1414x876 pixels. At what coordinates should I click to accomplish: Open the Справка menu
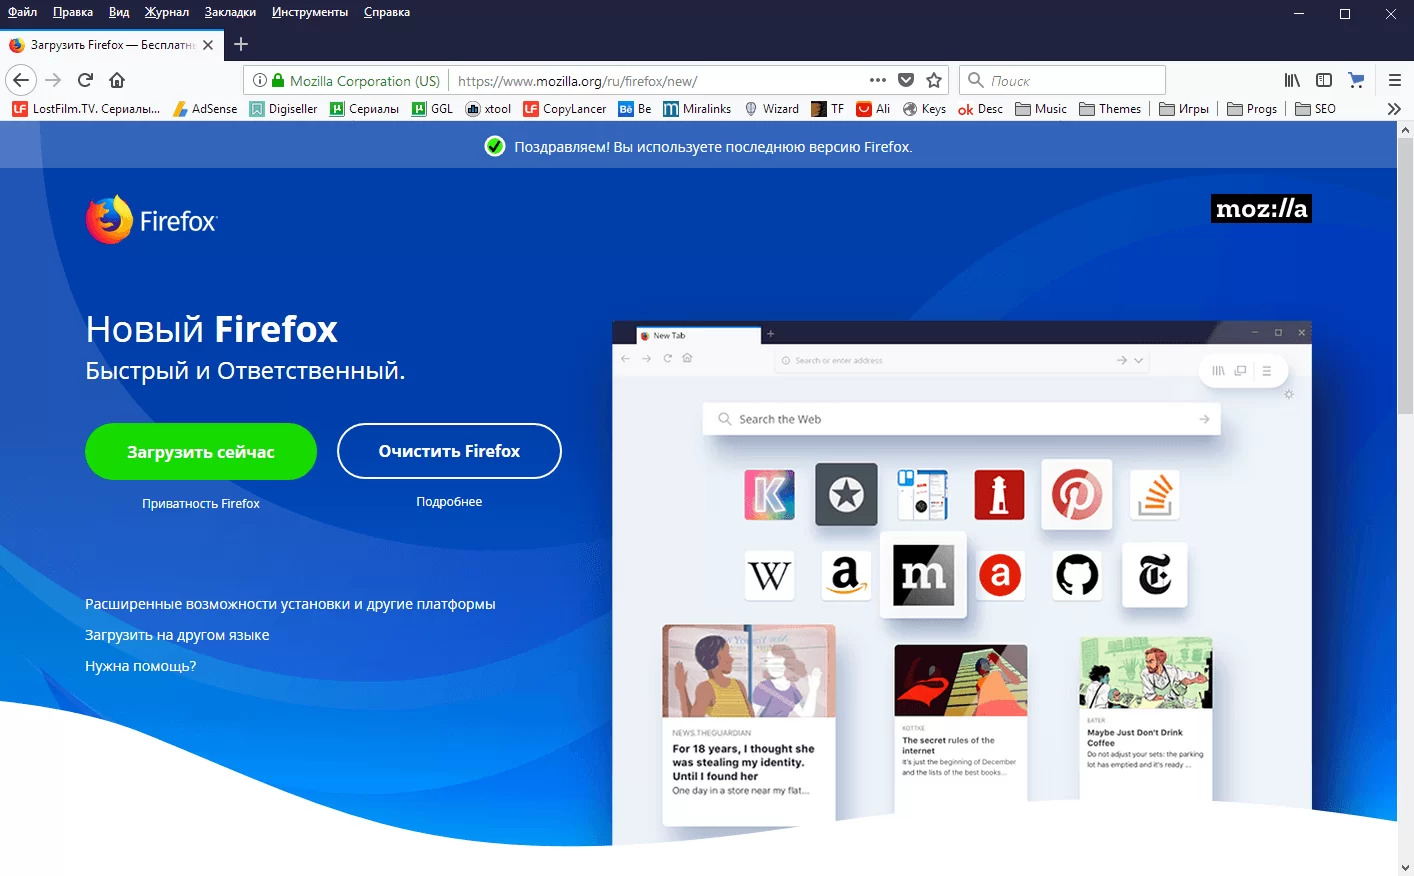(x=387, y=12)
